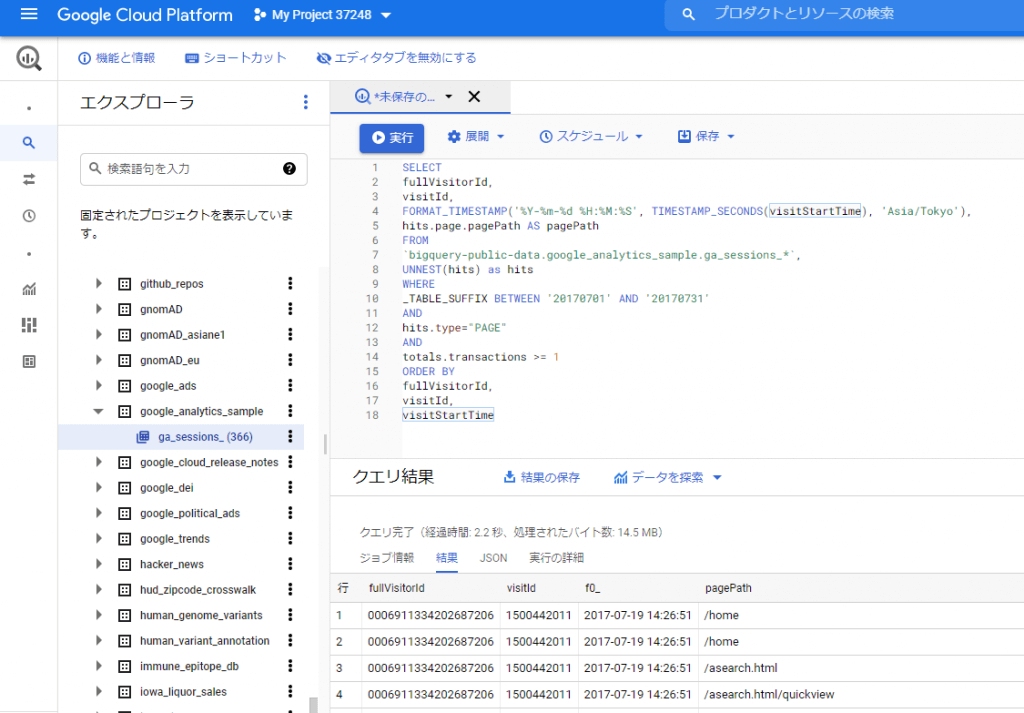1024x713 pixels.
Task: Open actions menu for google_trends
Action: tap(290, 538)
